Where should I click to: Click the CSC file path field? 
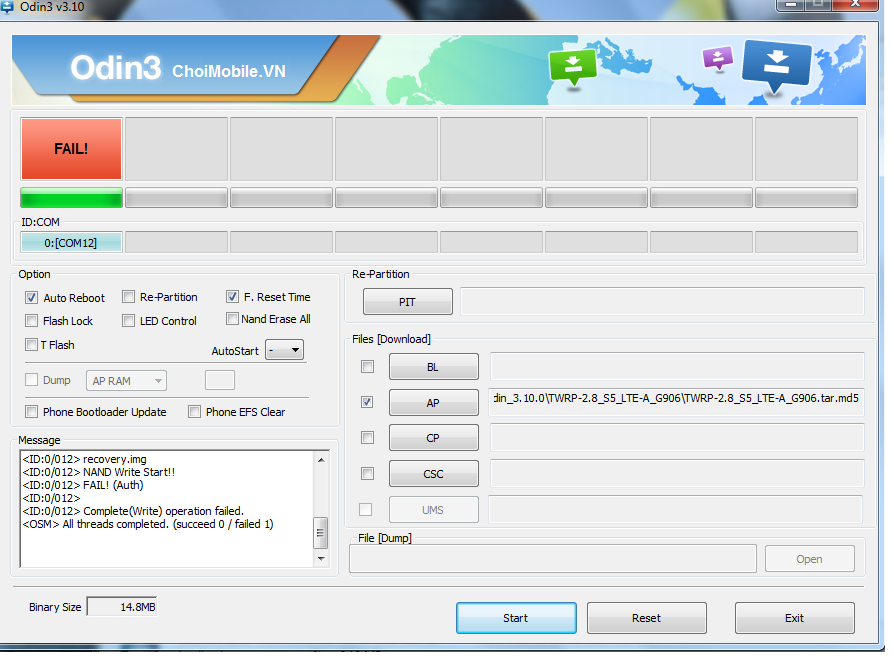677,473
